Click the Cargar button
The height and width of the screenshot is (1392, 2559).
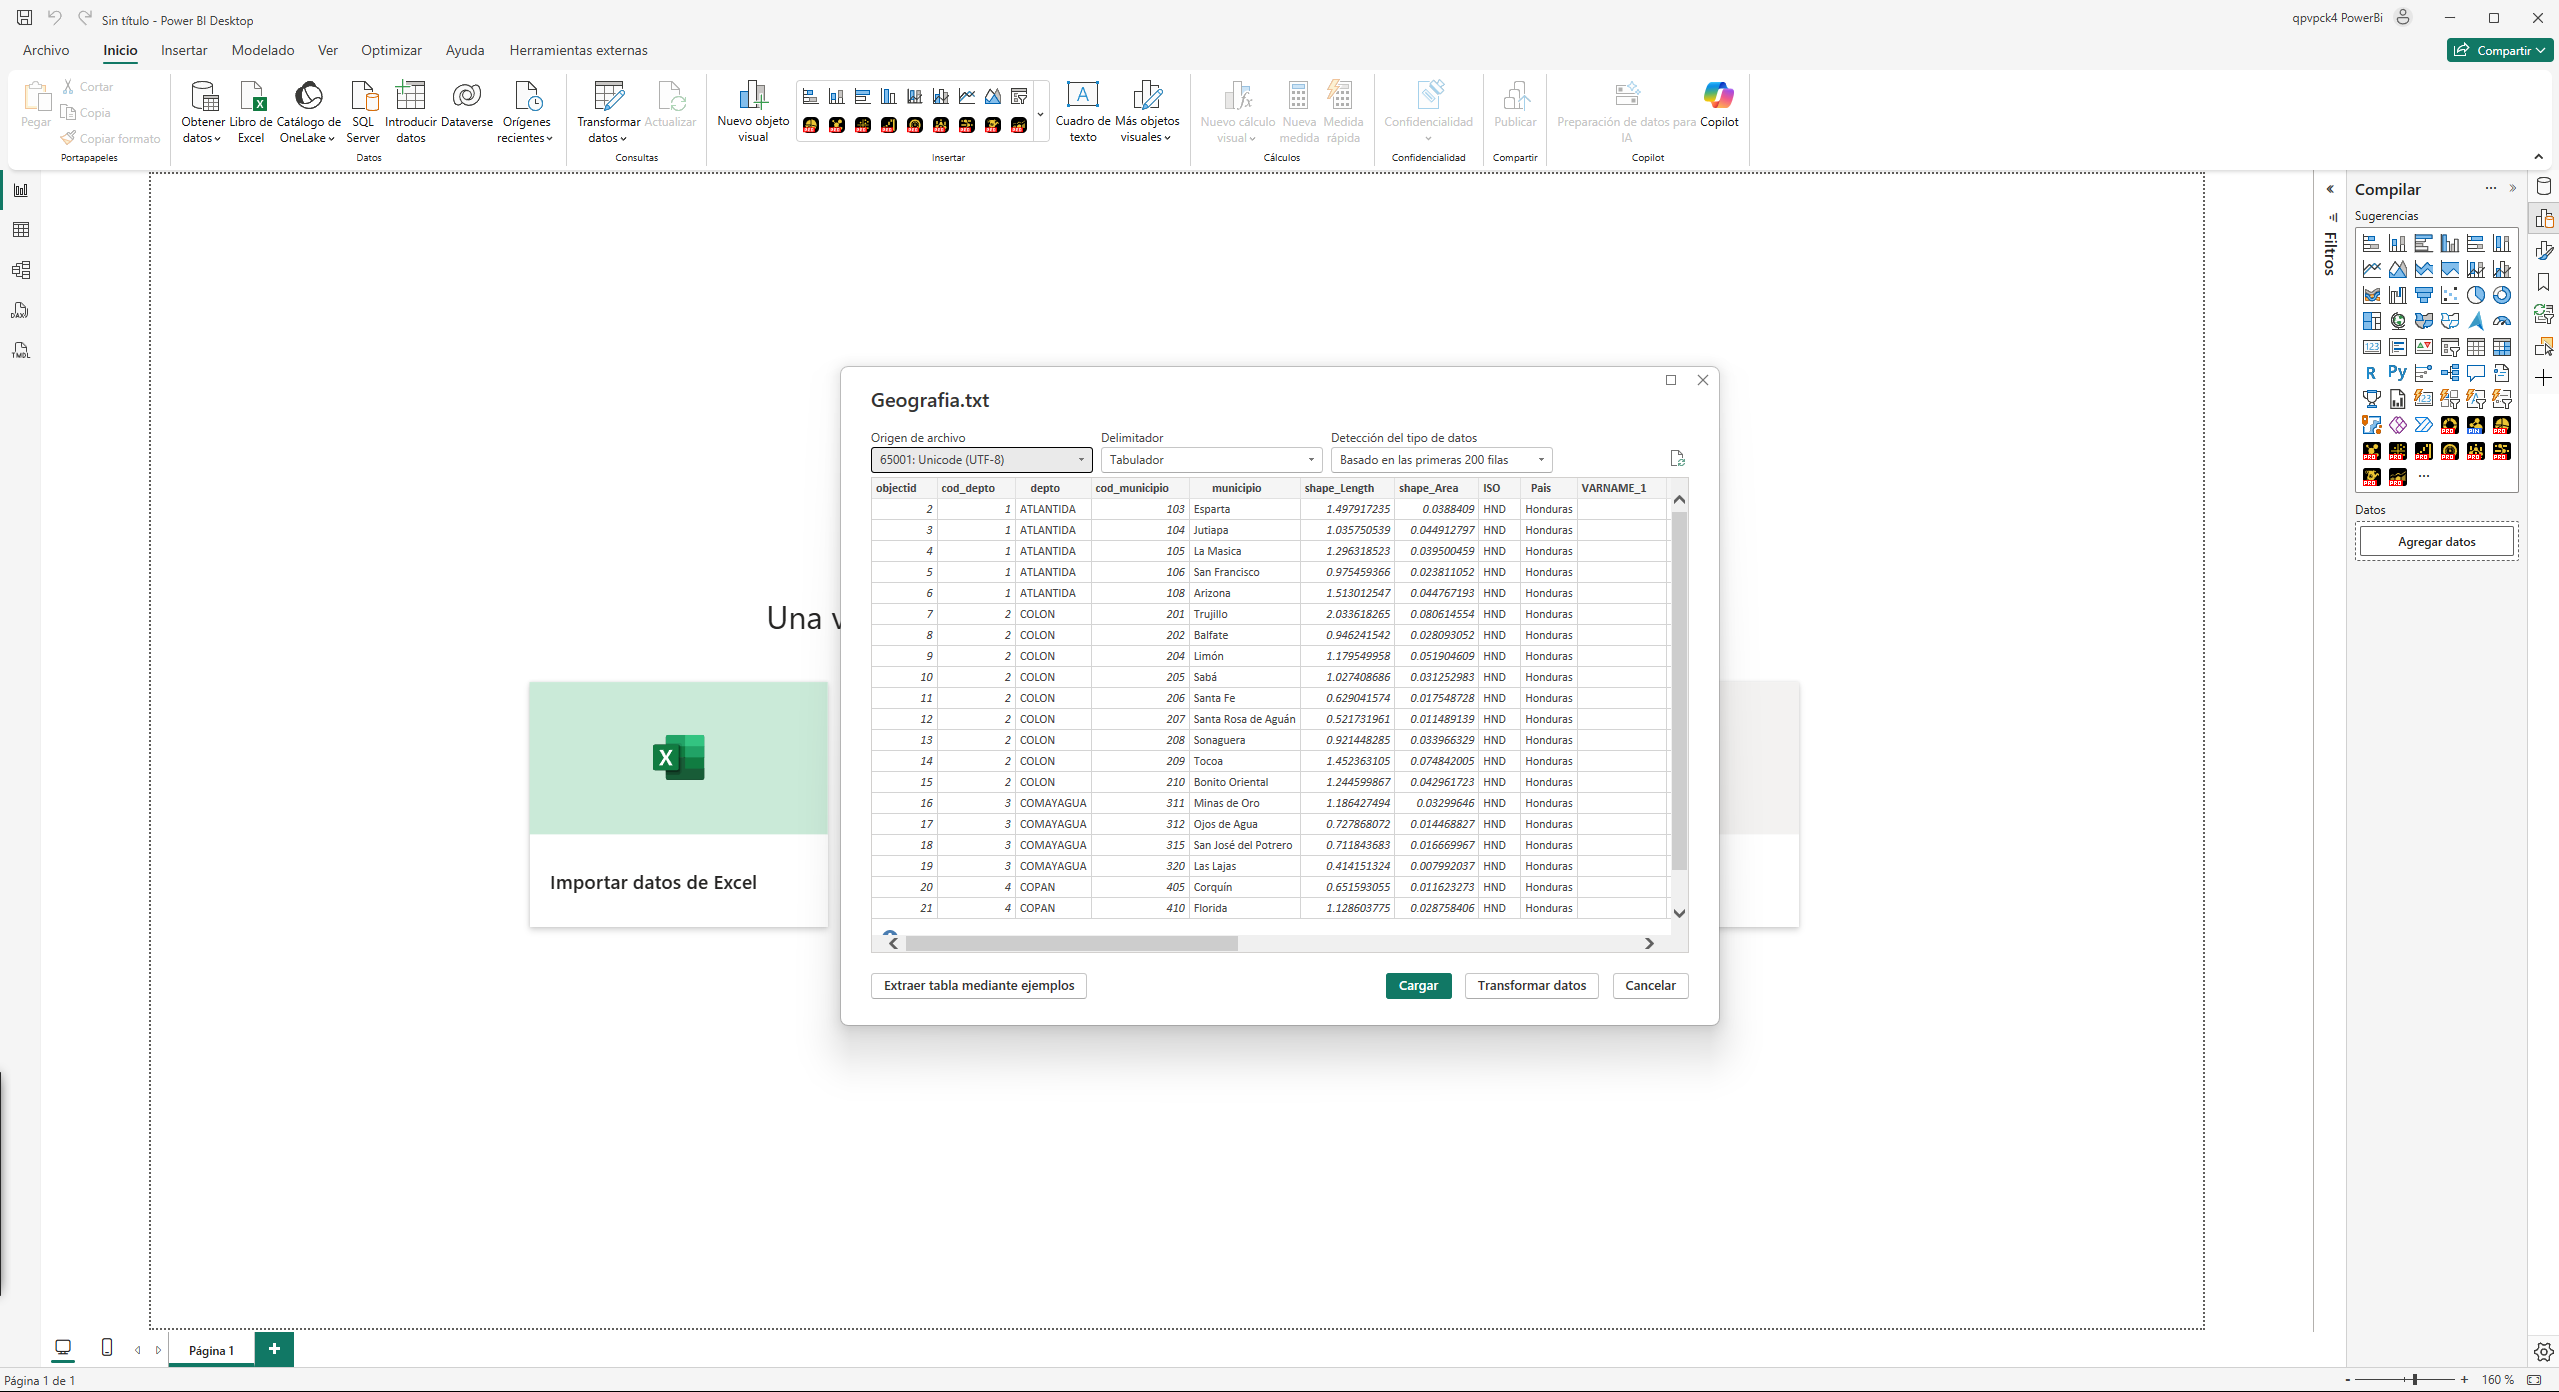coord(1418,986)
